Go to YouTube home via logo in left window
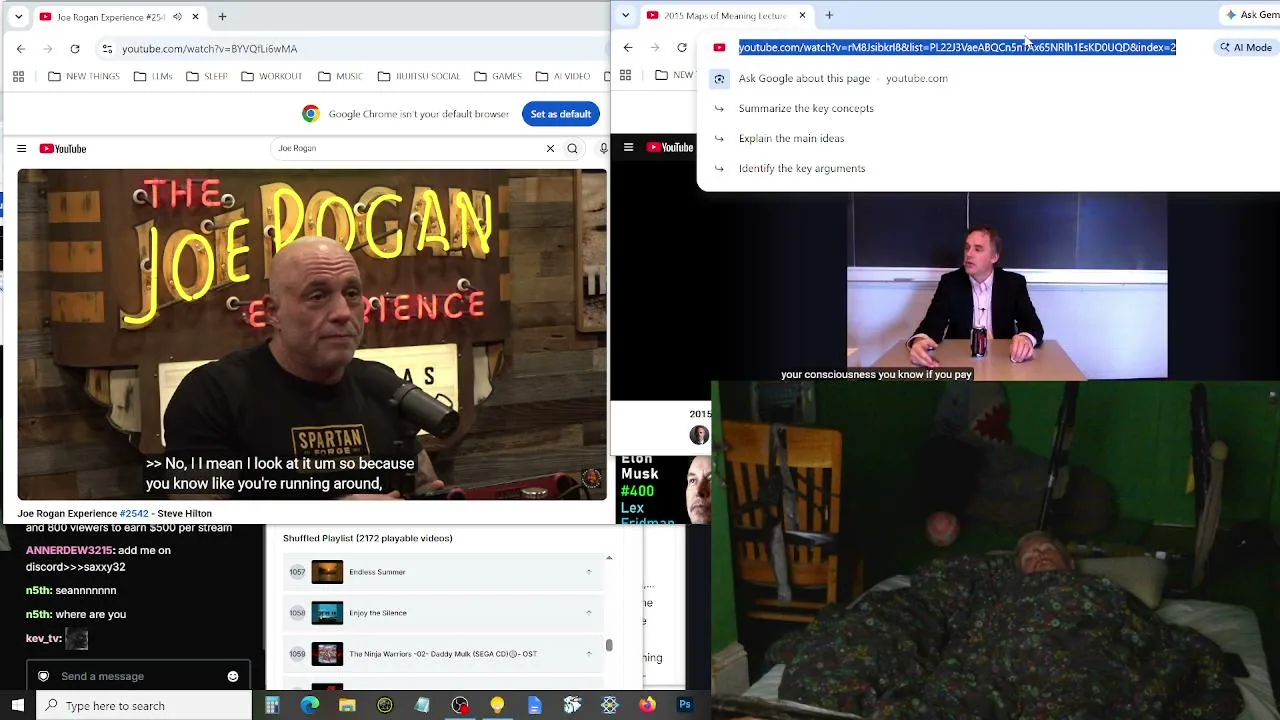 tap(63, 149)
